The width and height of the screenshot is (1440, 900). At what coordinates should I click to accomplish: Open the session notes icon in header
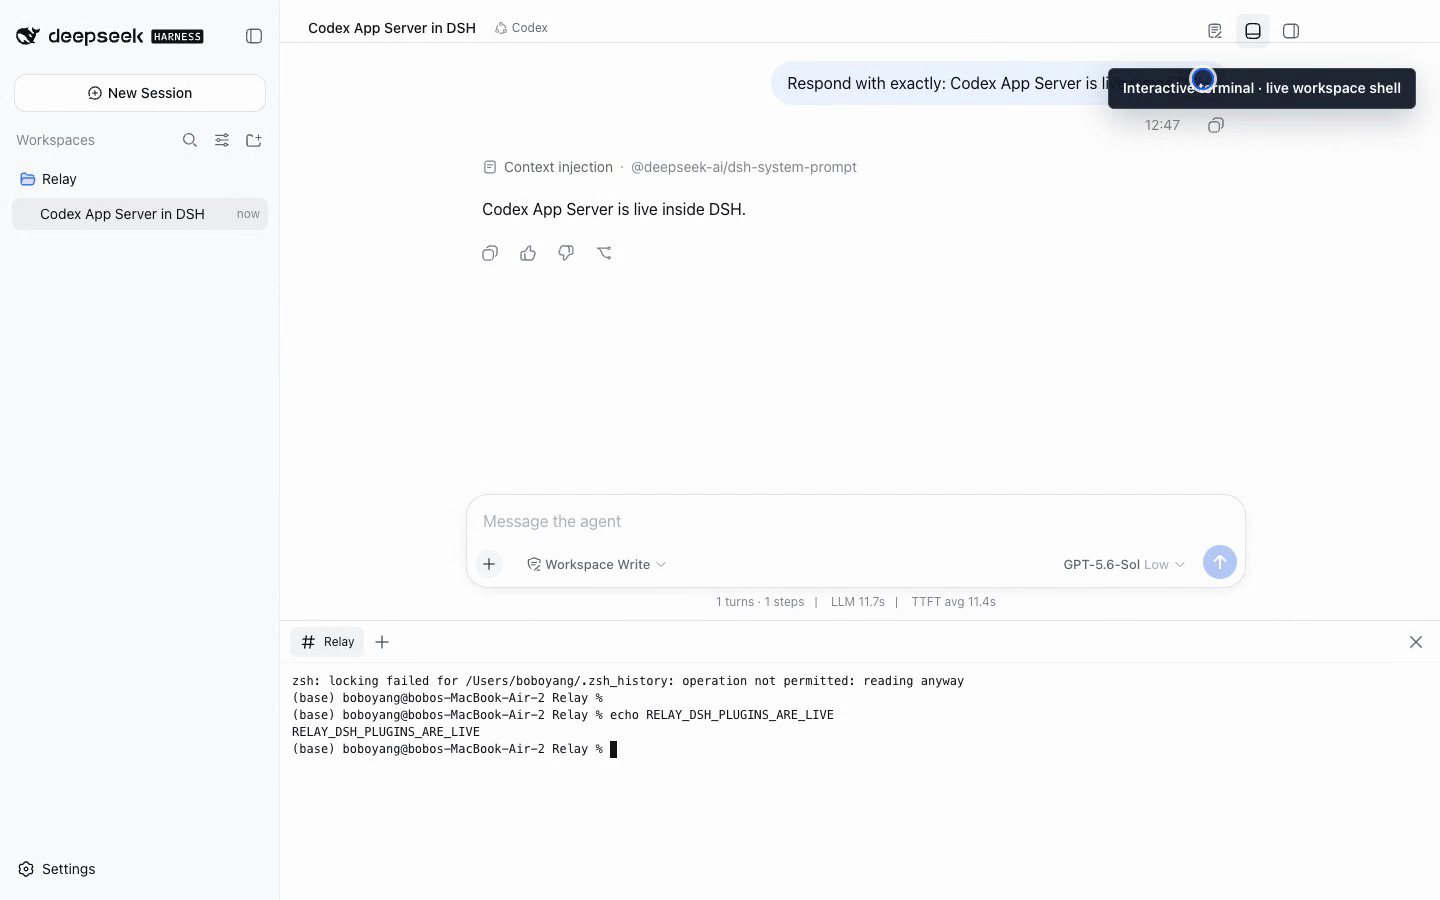1215,31
